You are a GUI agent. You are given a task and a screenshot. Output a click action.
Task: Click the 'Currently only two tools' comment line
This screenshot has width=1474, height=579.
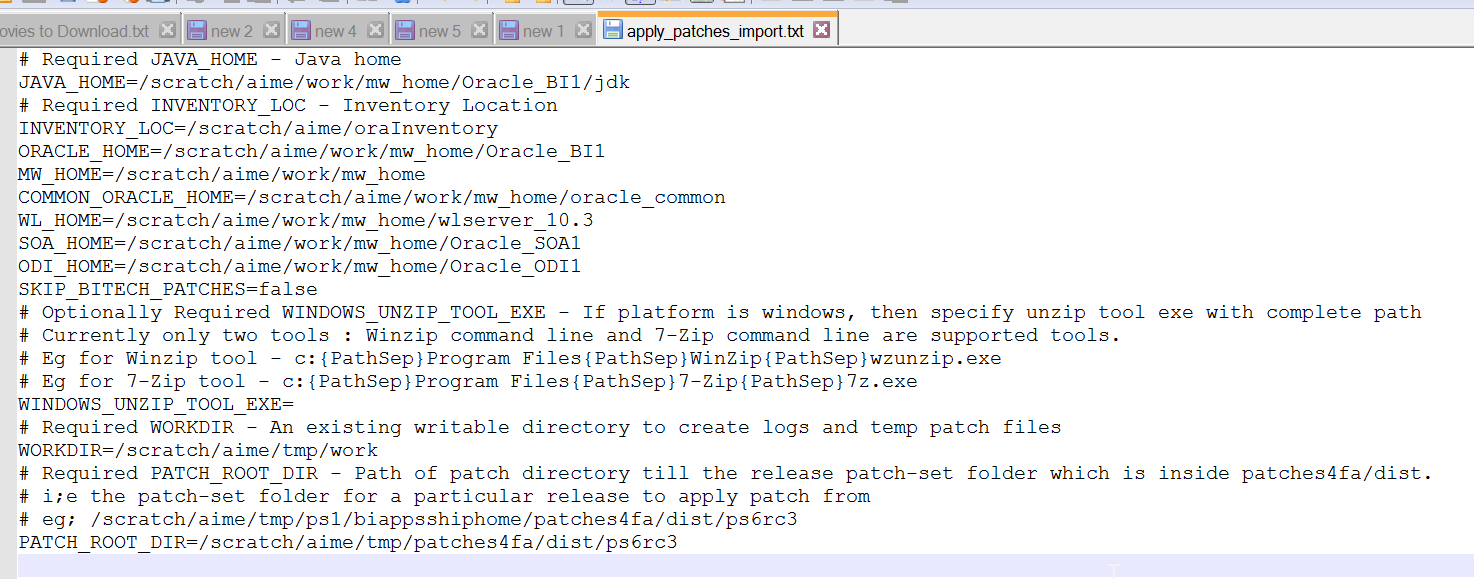(570, 335)
